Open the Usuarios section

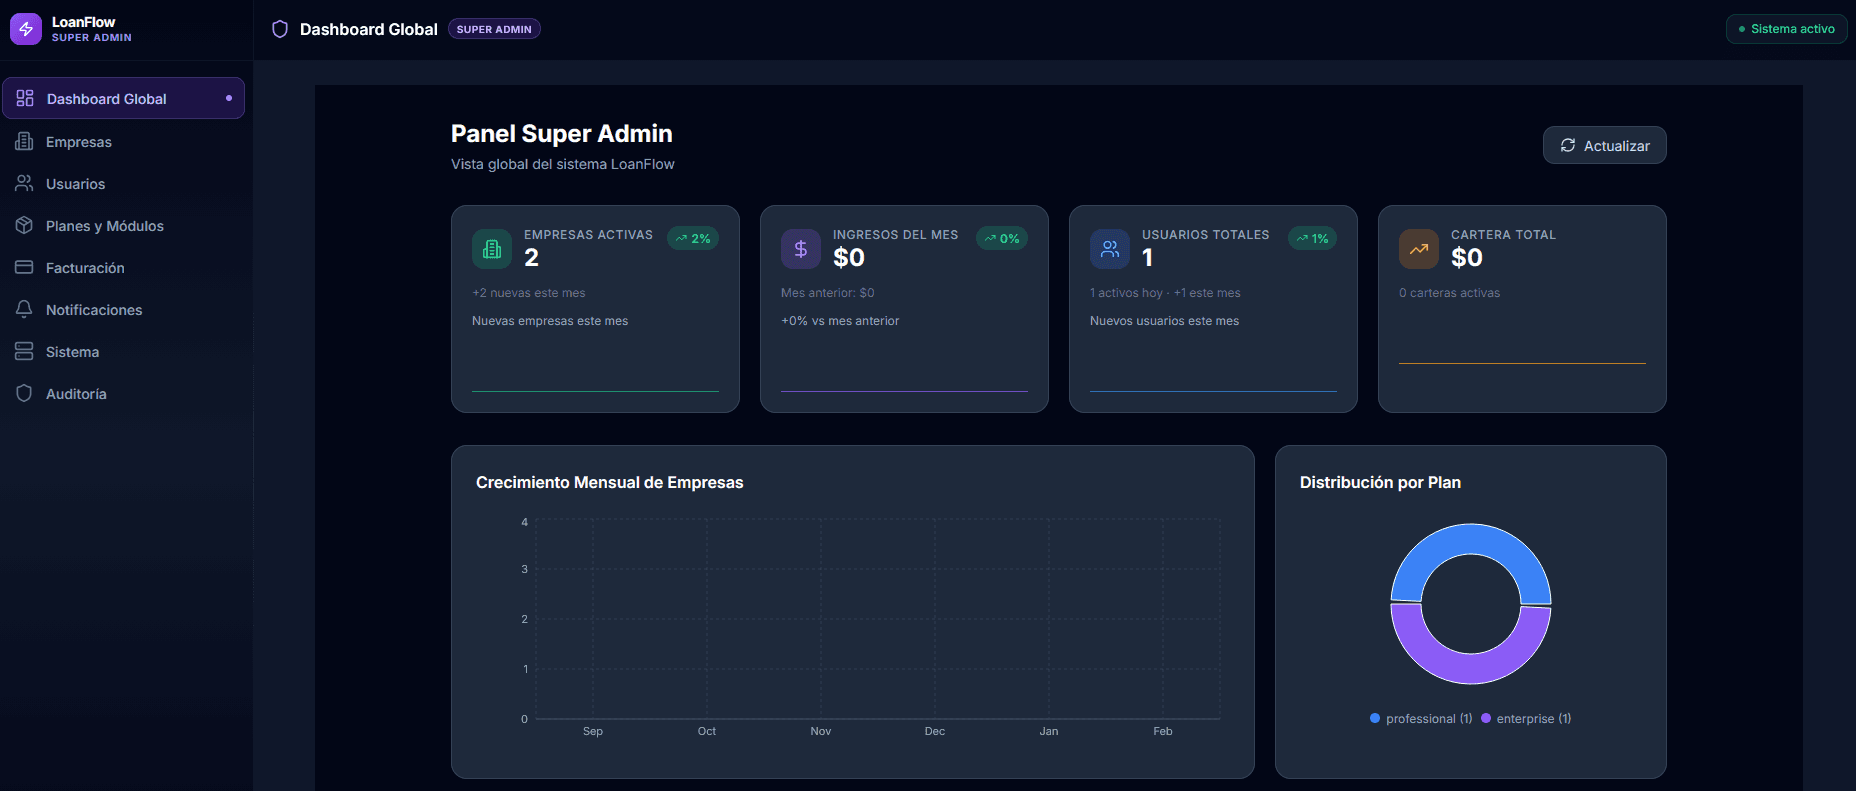pyautogui.click(x=75, y=184)
